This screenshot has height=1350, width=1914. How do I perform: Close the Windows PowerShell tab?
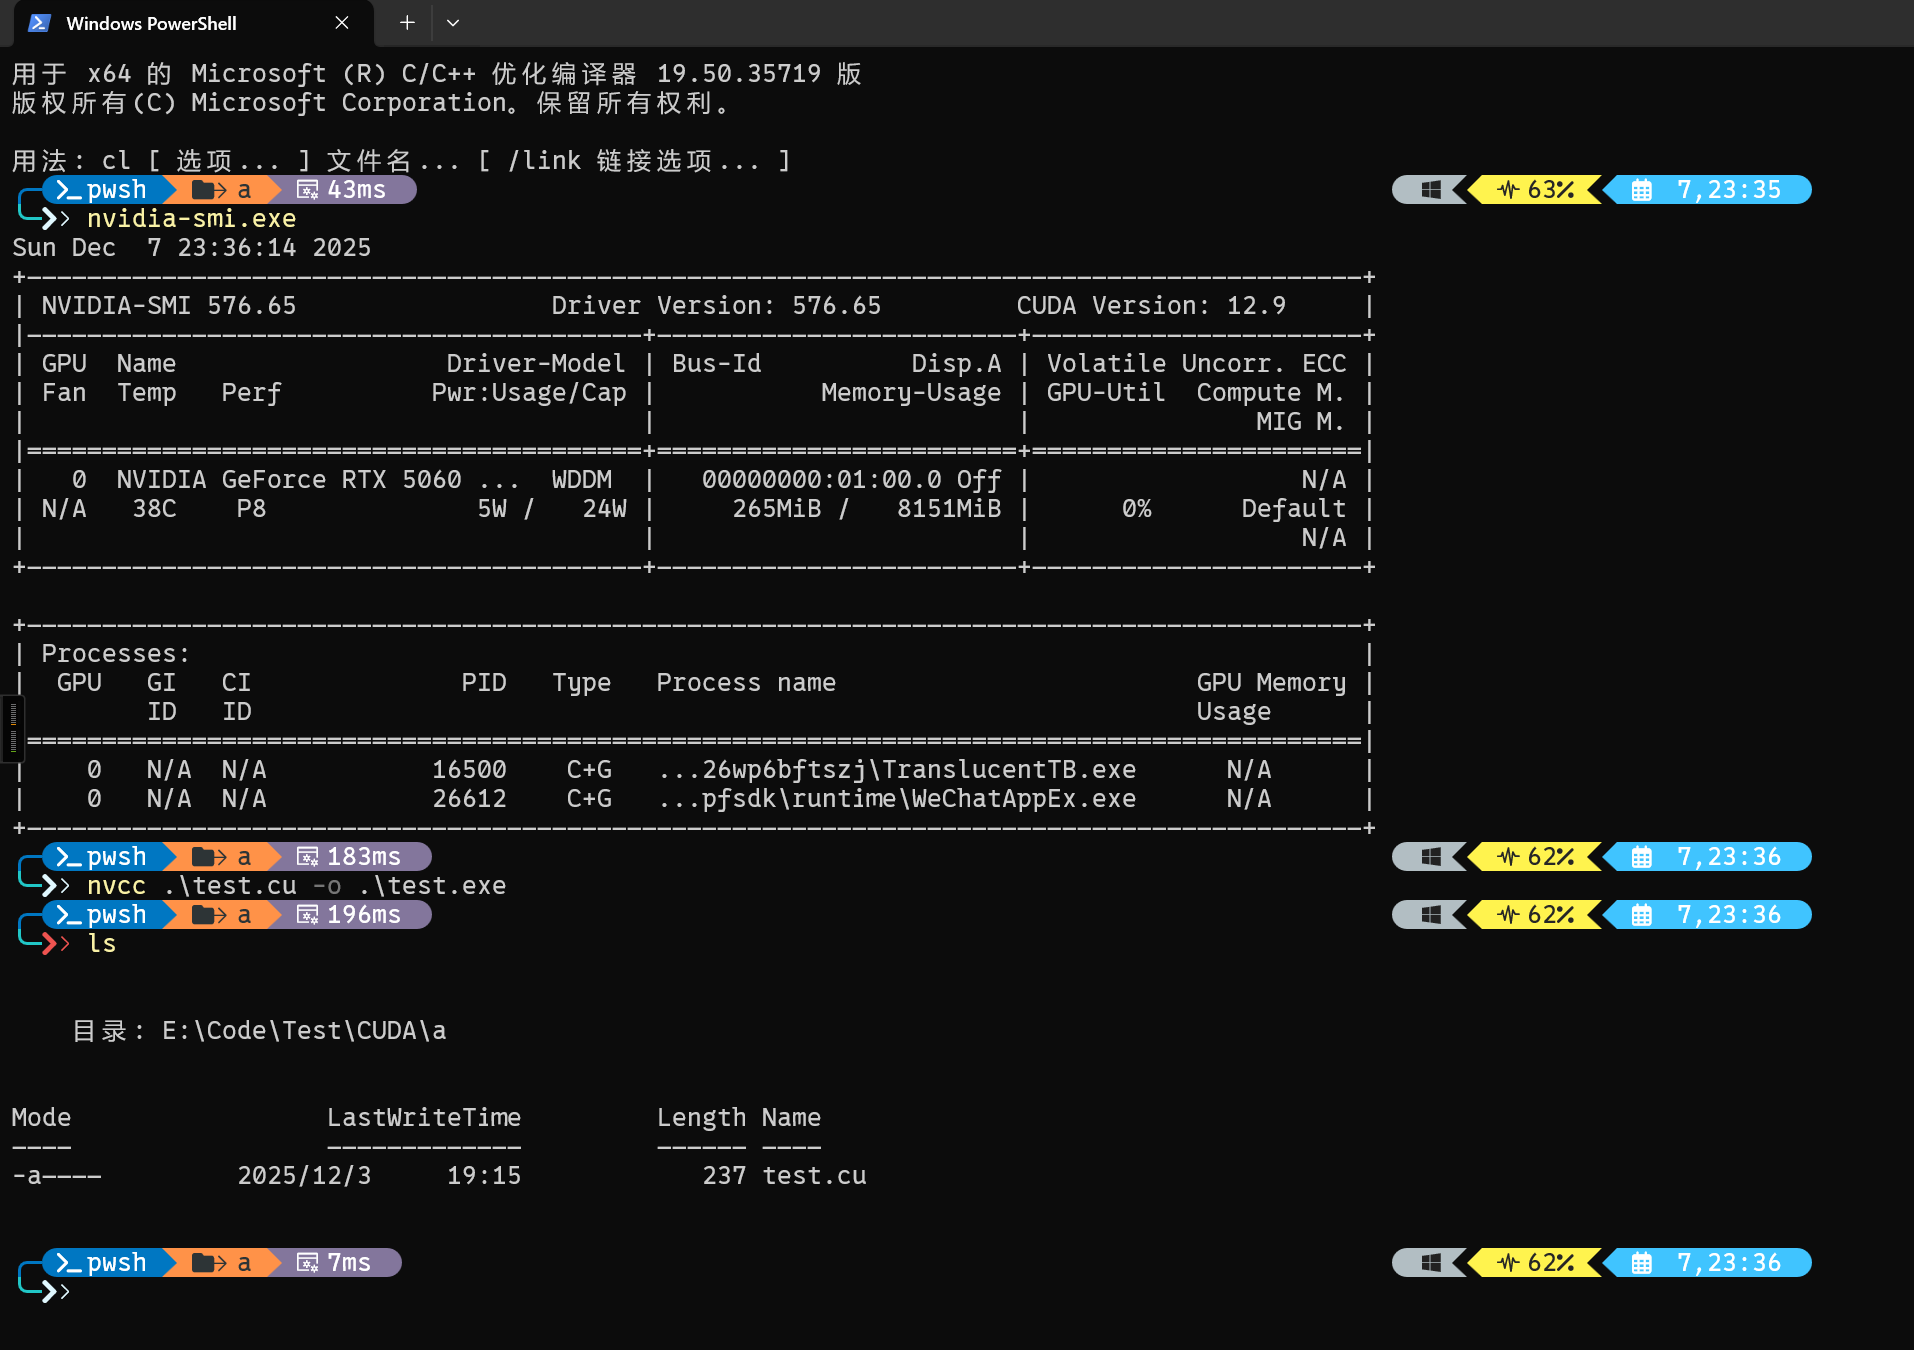click(342, 23)
